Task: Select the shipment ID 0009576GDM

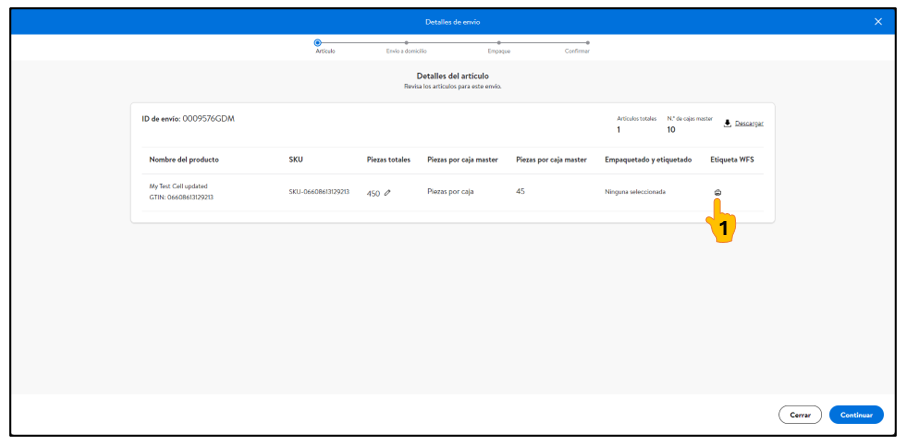Action: pos(209,119)
